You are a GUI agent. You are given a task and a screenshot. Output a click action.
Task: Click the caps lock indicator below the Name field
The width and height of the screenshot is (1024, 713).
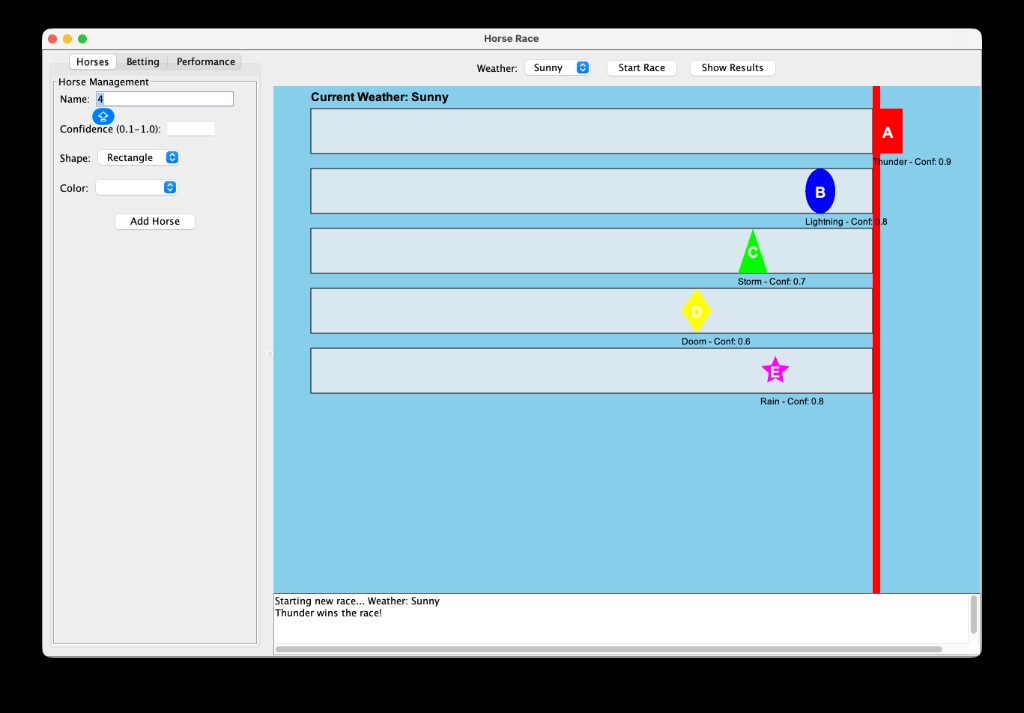coord(103,117)
